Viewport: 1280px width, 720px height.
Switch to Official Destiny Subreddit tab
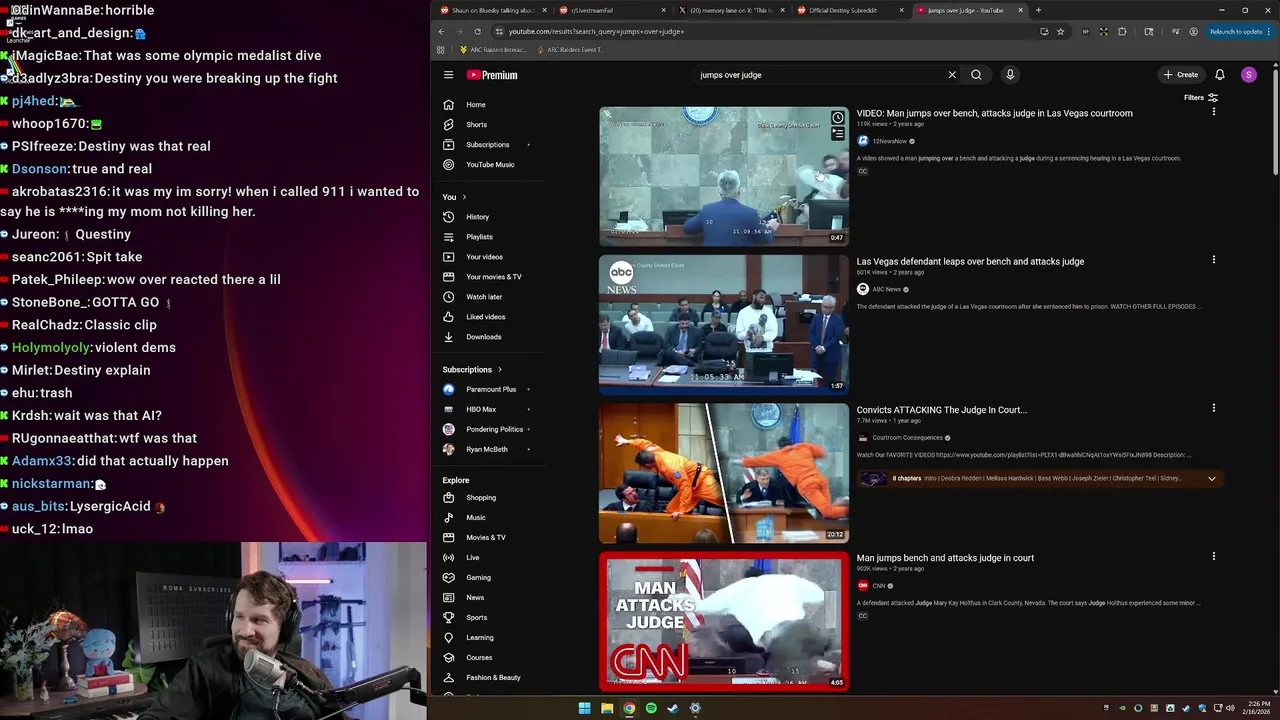click(x=850, y=10)
